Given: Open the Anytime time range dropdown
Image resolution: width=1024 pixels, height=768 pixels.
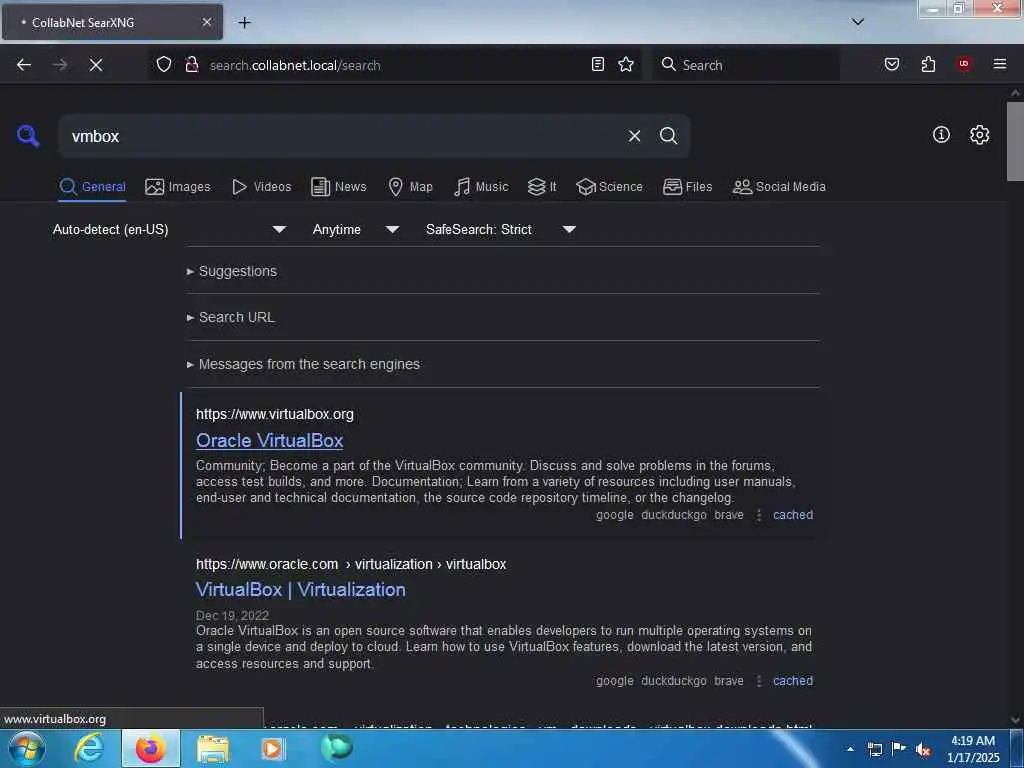Looking at the screenshot, I should coord(355,229).
